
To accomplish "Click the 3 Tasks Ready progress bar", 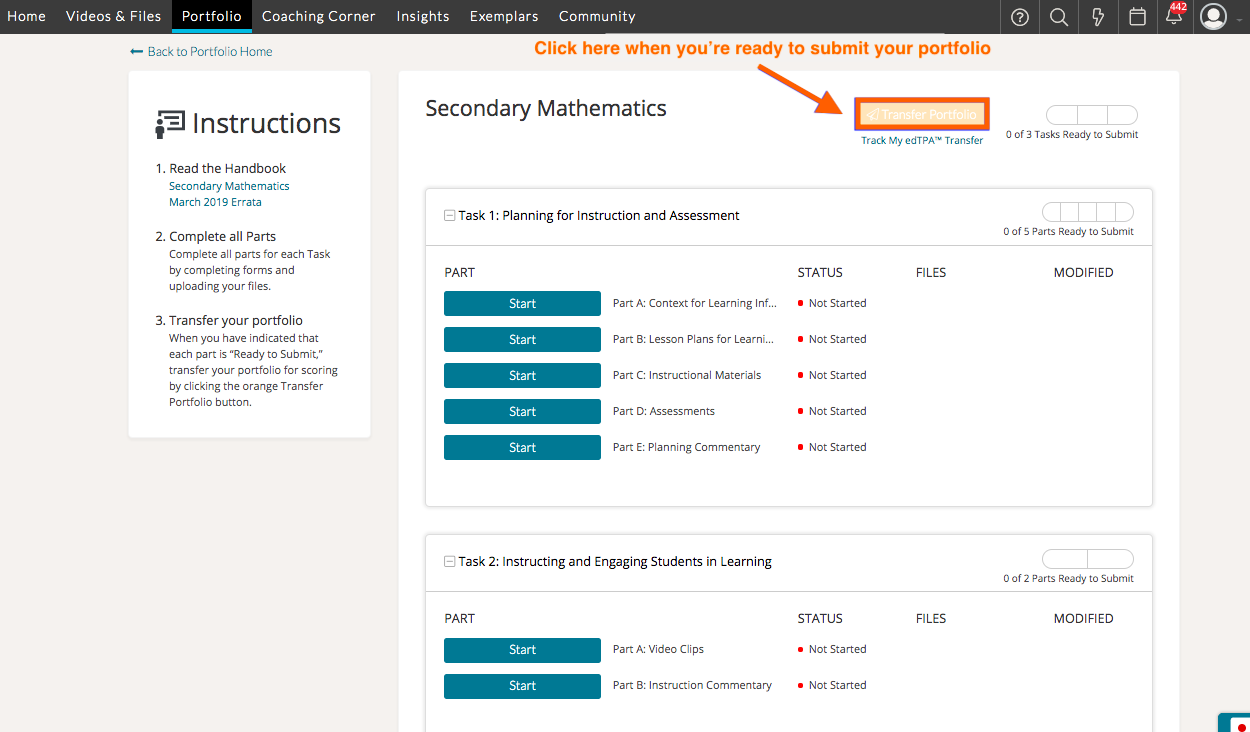I will coord(1091,116).
